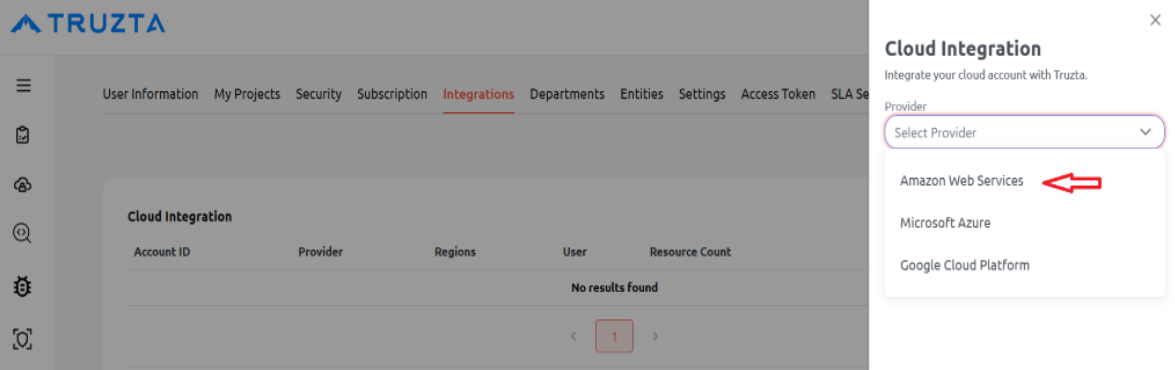The image size is (1175, 370).
Task: Choose Google Cloud Platform option
Action: pos(964,265)
